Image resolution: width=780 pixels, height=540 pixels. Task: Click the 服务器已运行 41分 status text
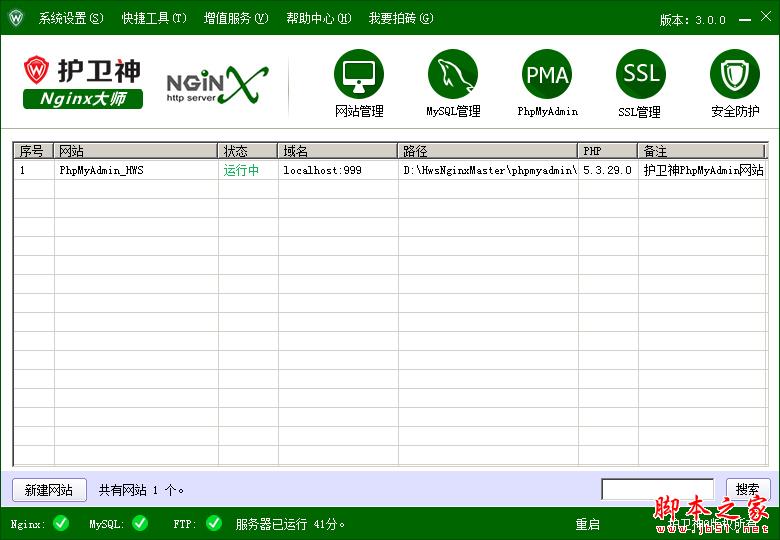point(291,524)
